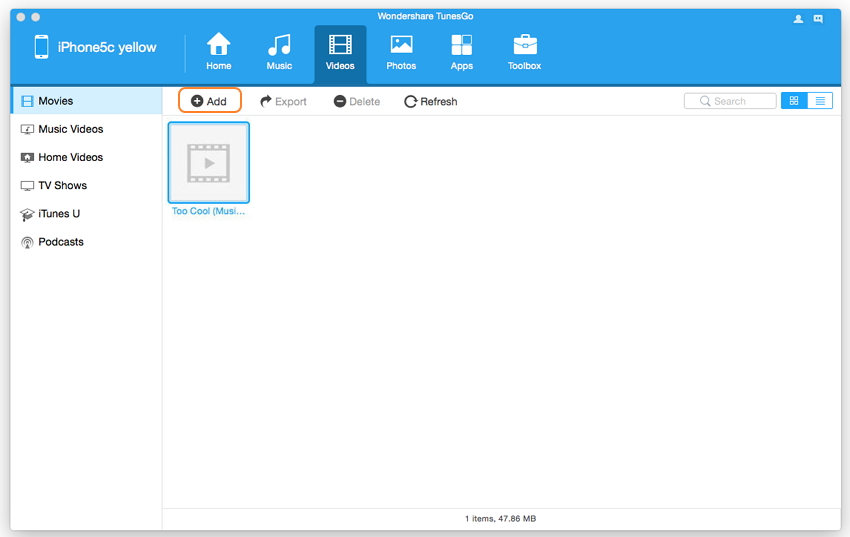This screenshot has width=850, height=537.
Task: Switch to the Music section
Action: click(279, 52)
